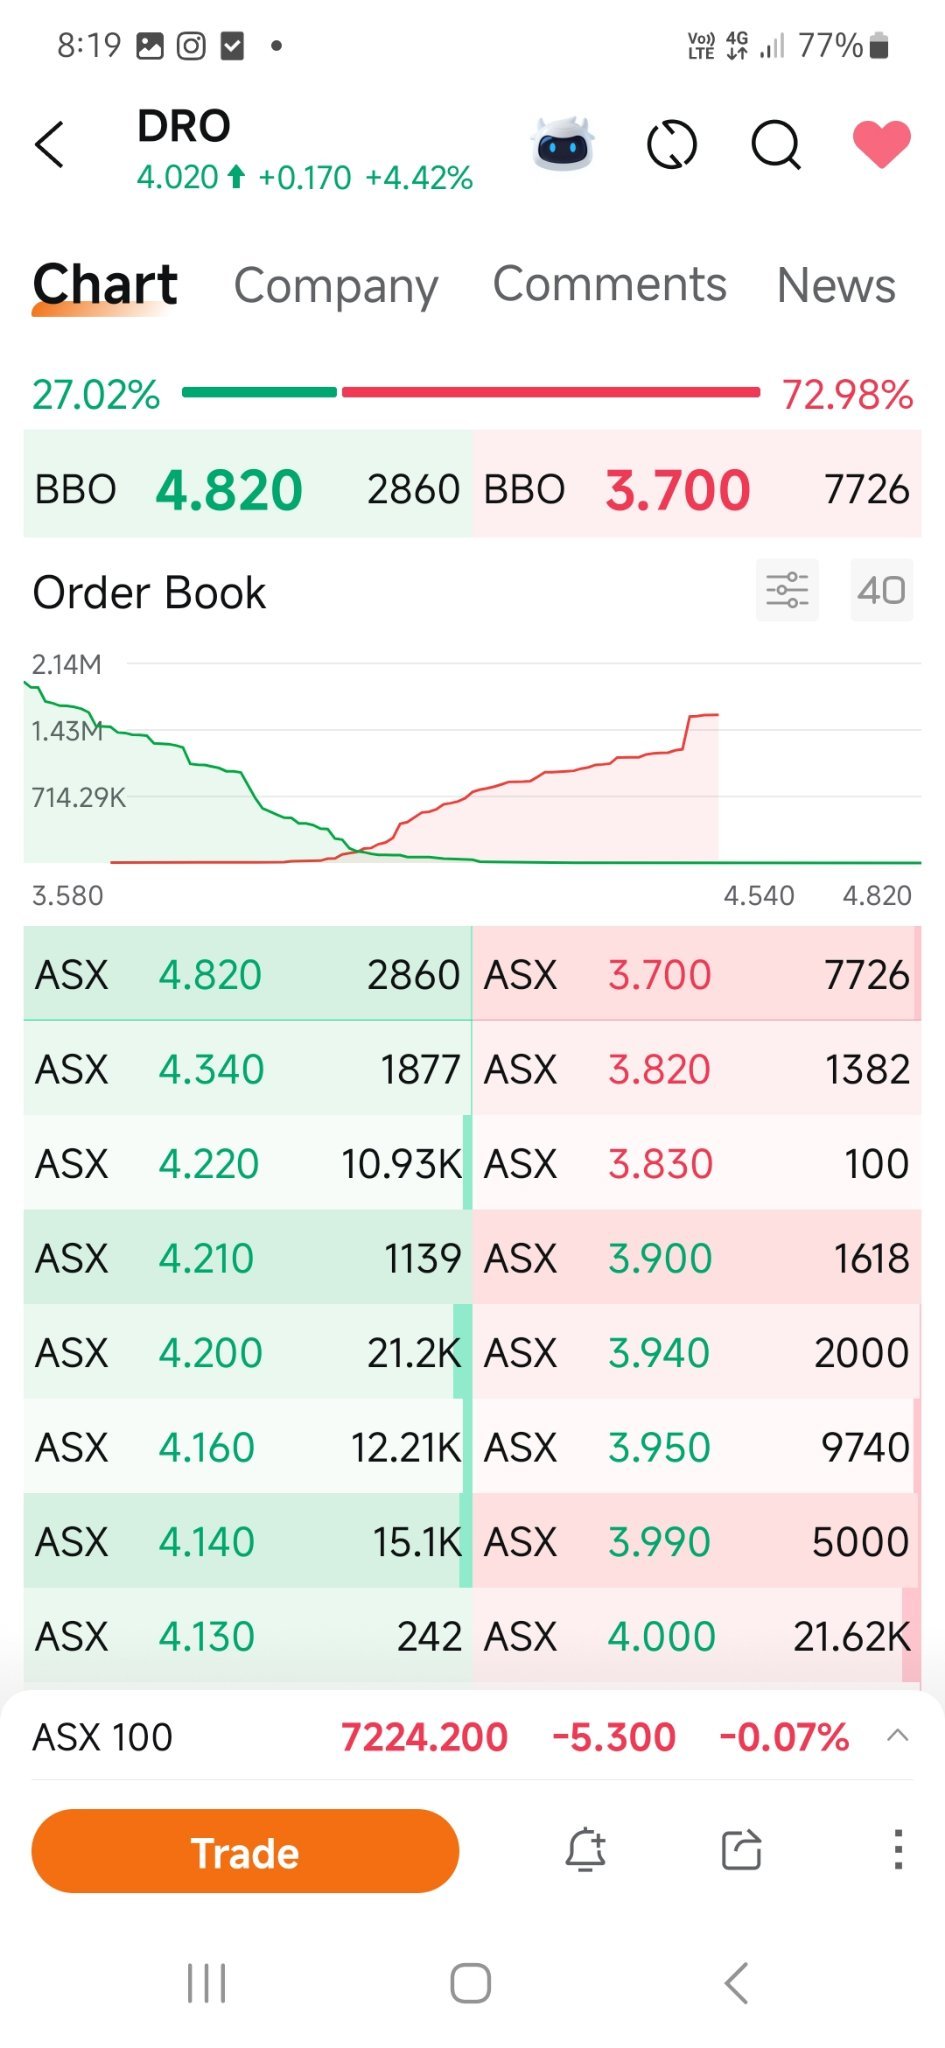Tap the Android home navigation button

[470, 1983]
